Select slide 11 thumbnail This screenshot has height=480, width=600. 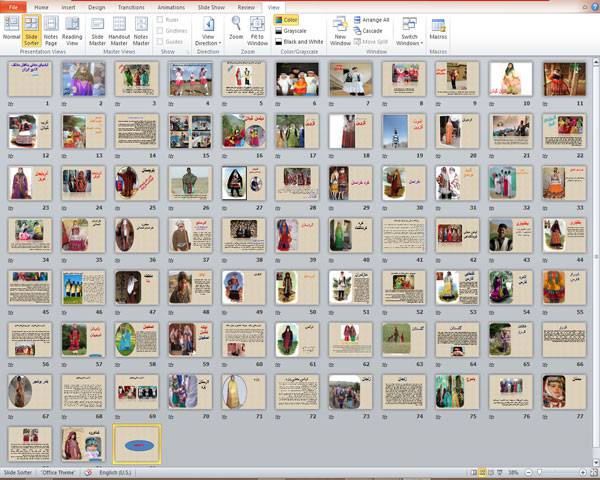(x=564, y=79)
